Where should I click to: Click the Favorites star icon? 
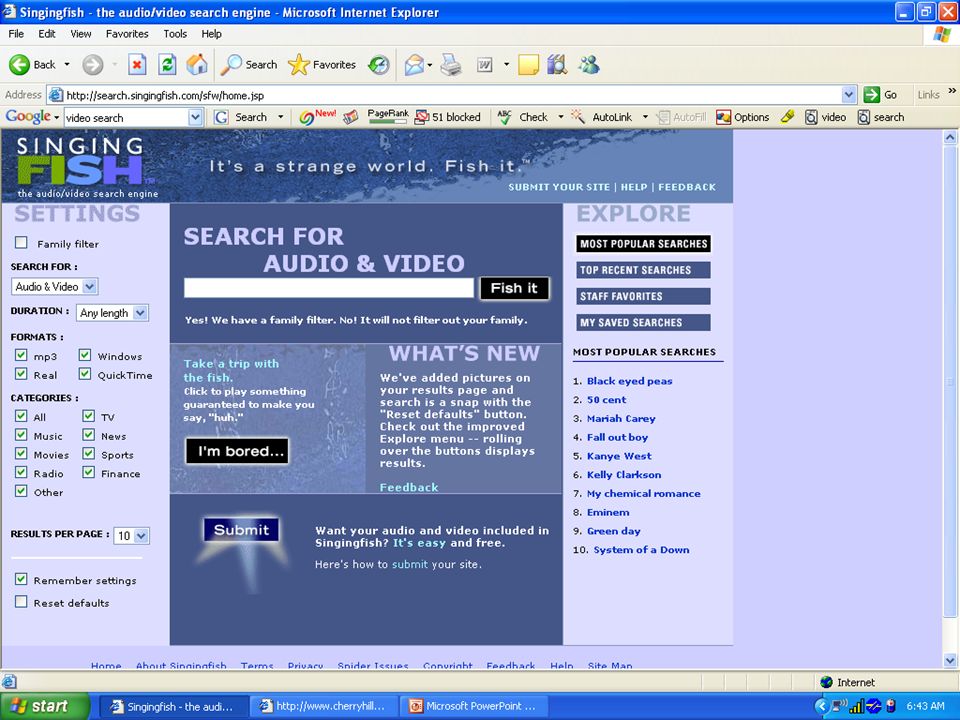(299, 64)
